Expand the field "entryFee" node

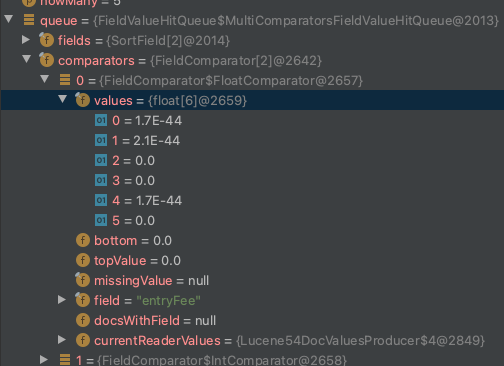coord(62,300)
